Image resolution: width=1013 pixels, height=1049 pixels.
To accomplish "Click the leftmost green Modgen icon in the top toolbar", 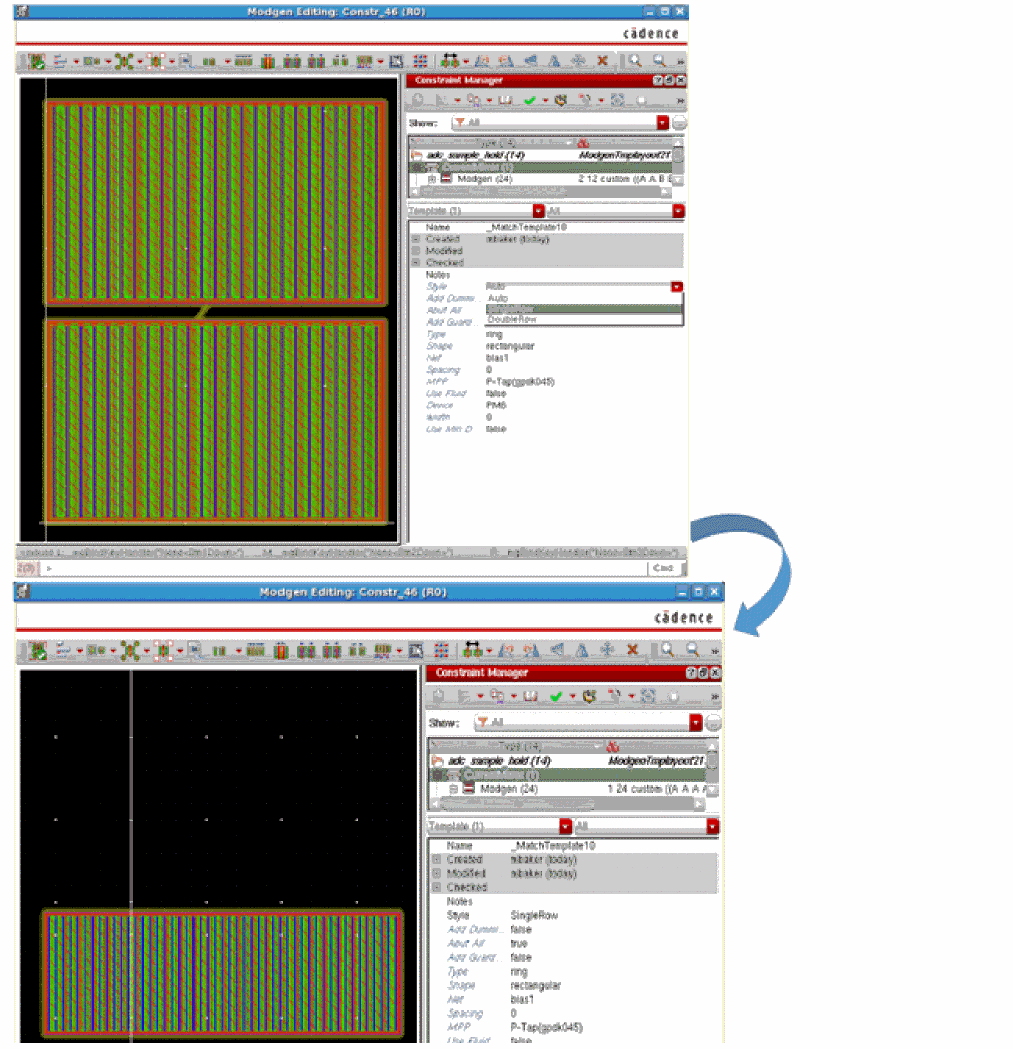I will point(37,62).
